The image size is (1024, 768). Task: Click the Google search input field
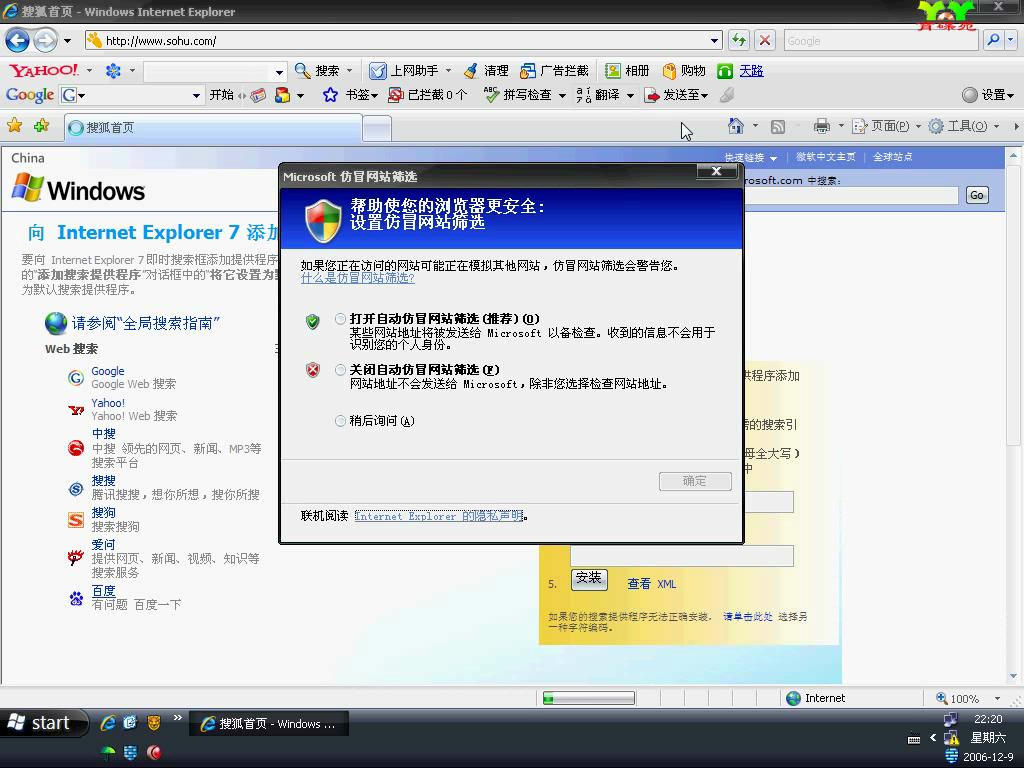[881, 40]
